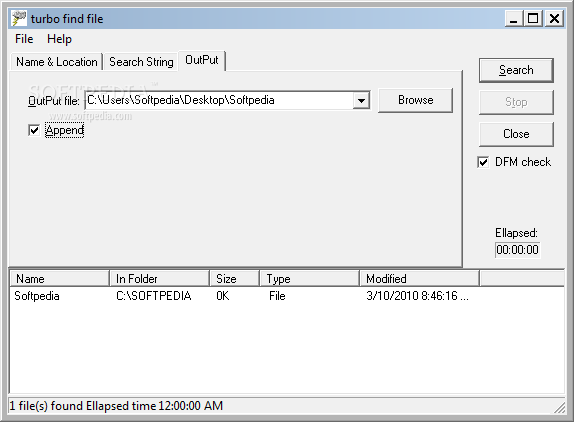Close the window with the X button

coord(554,18)
